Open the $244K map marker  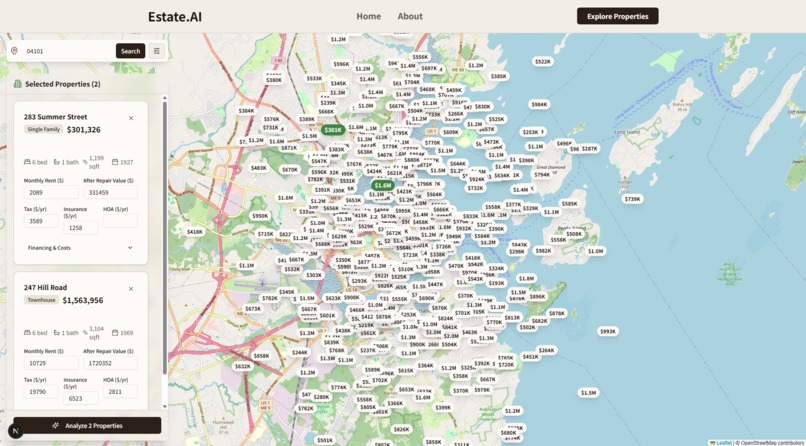(300, 352)
